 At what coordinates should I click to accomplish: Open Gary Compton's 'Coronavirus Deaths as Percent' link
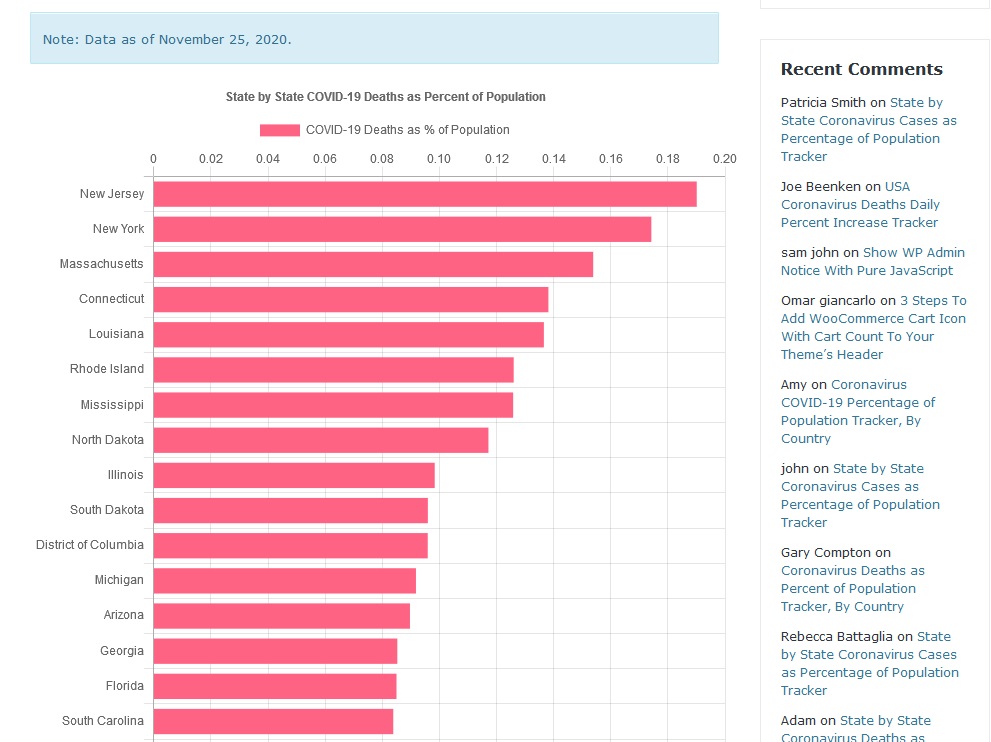[x=853, y=588]
